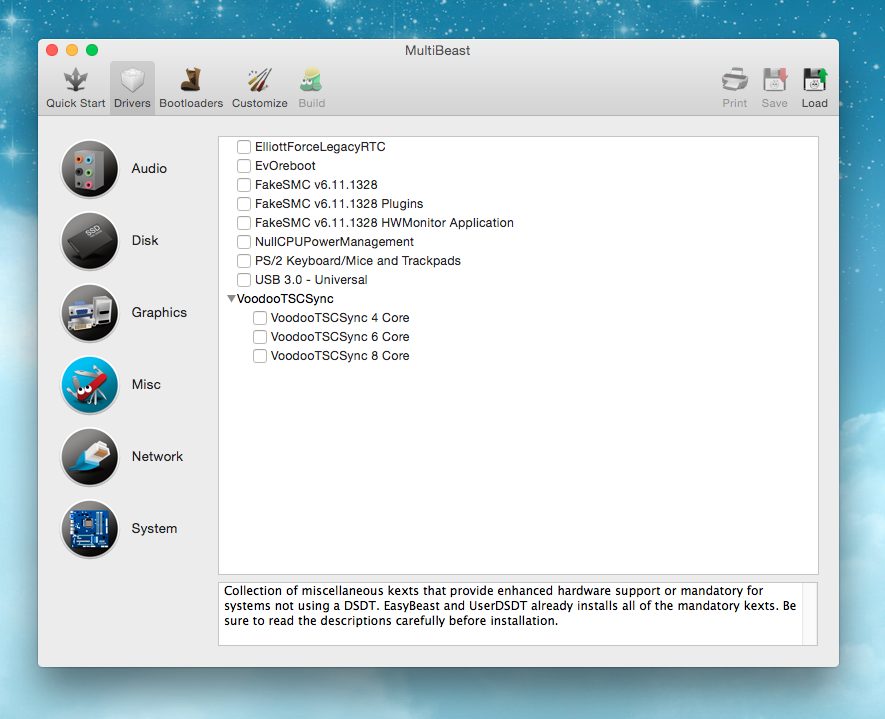Click the description box scrollbar
Image resolution: width=885 pixels, height=719 pixels.
[810, 614]
